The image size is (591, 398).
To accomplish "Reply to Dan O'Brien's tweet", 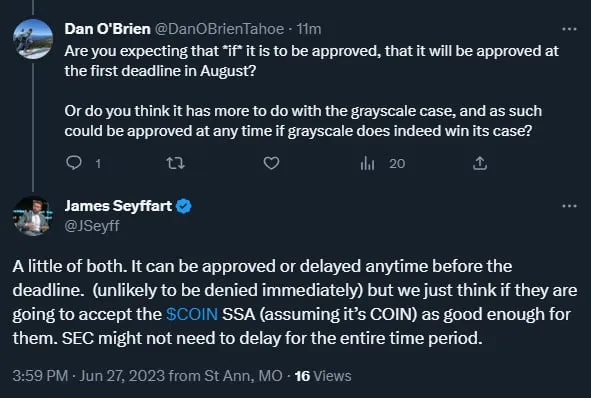I will click(74, 163).
